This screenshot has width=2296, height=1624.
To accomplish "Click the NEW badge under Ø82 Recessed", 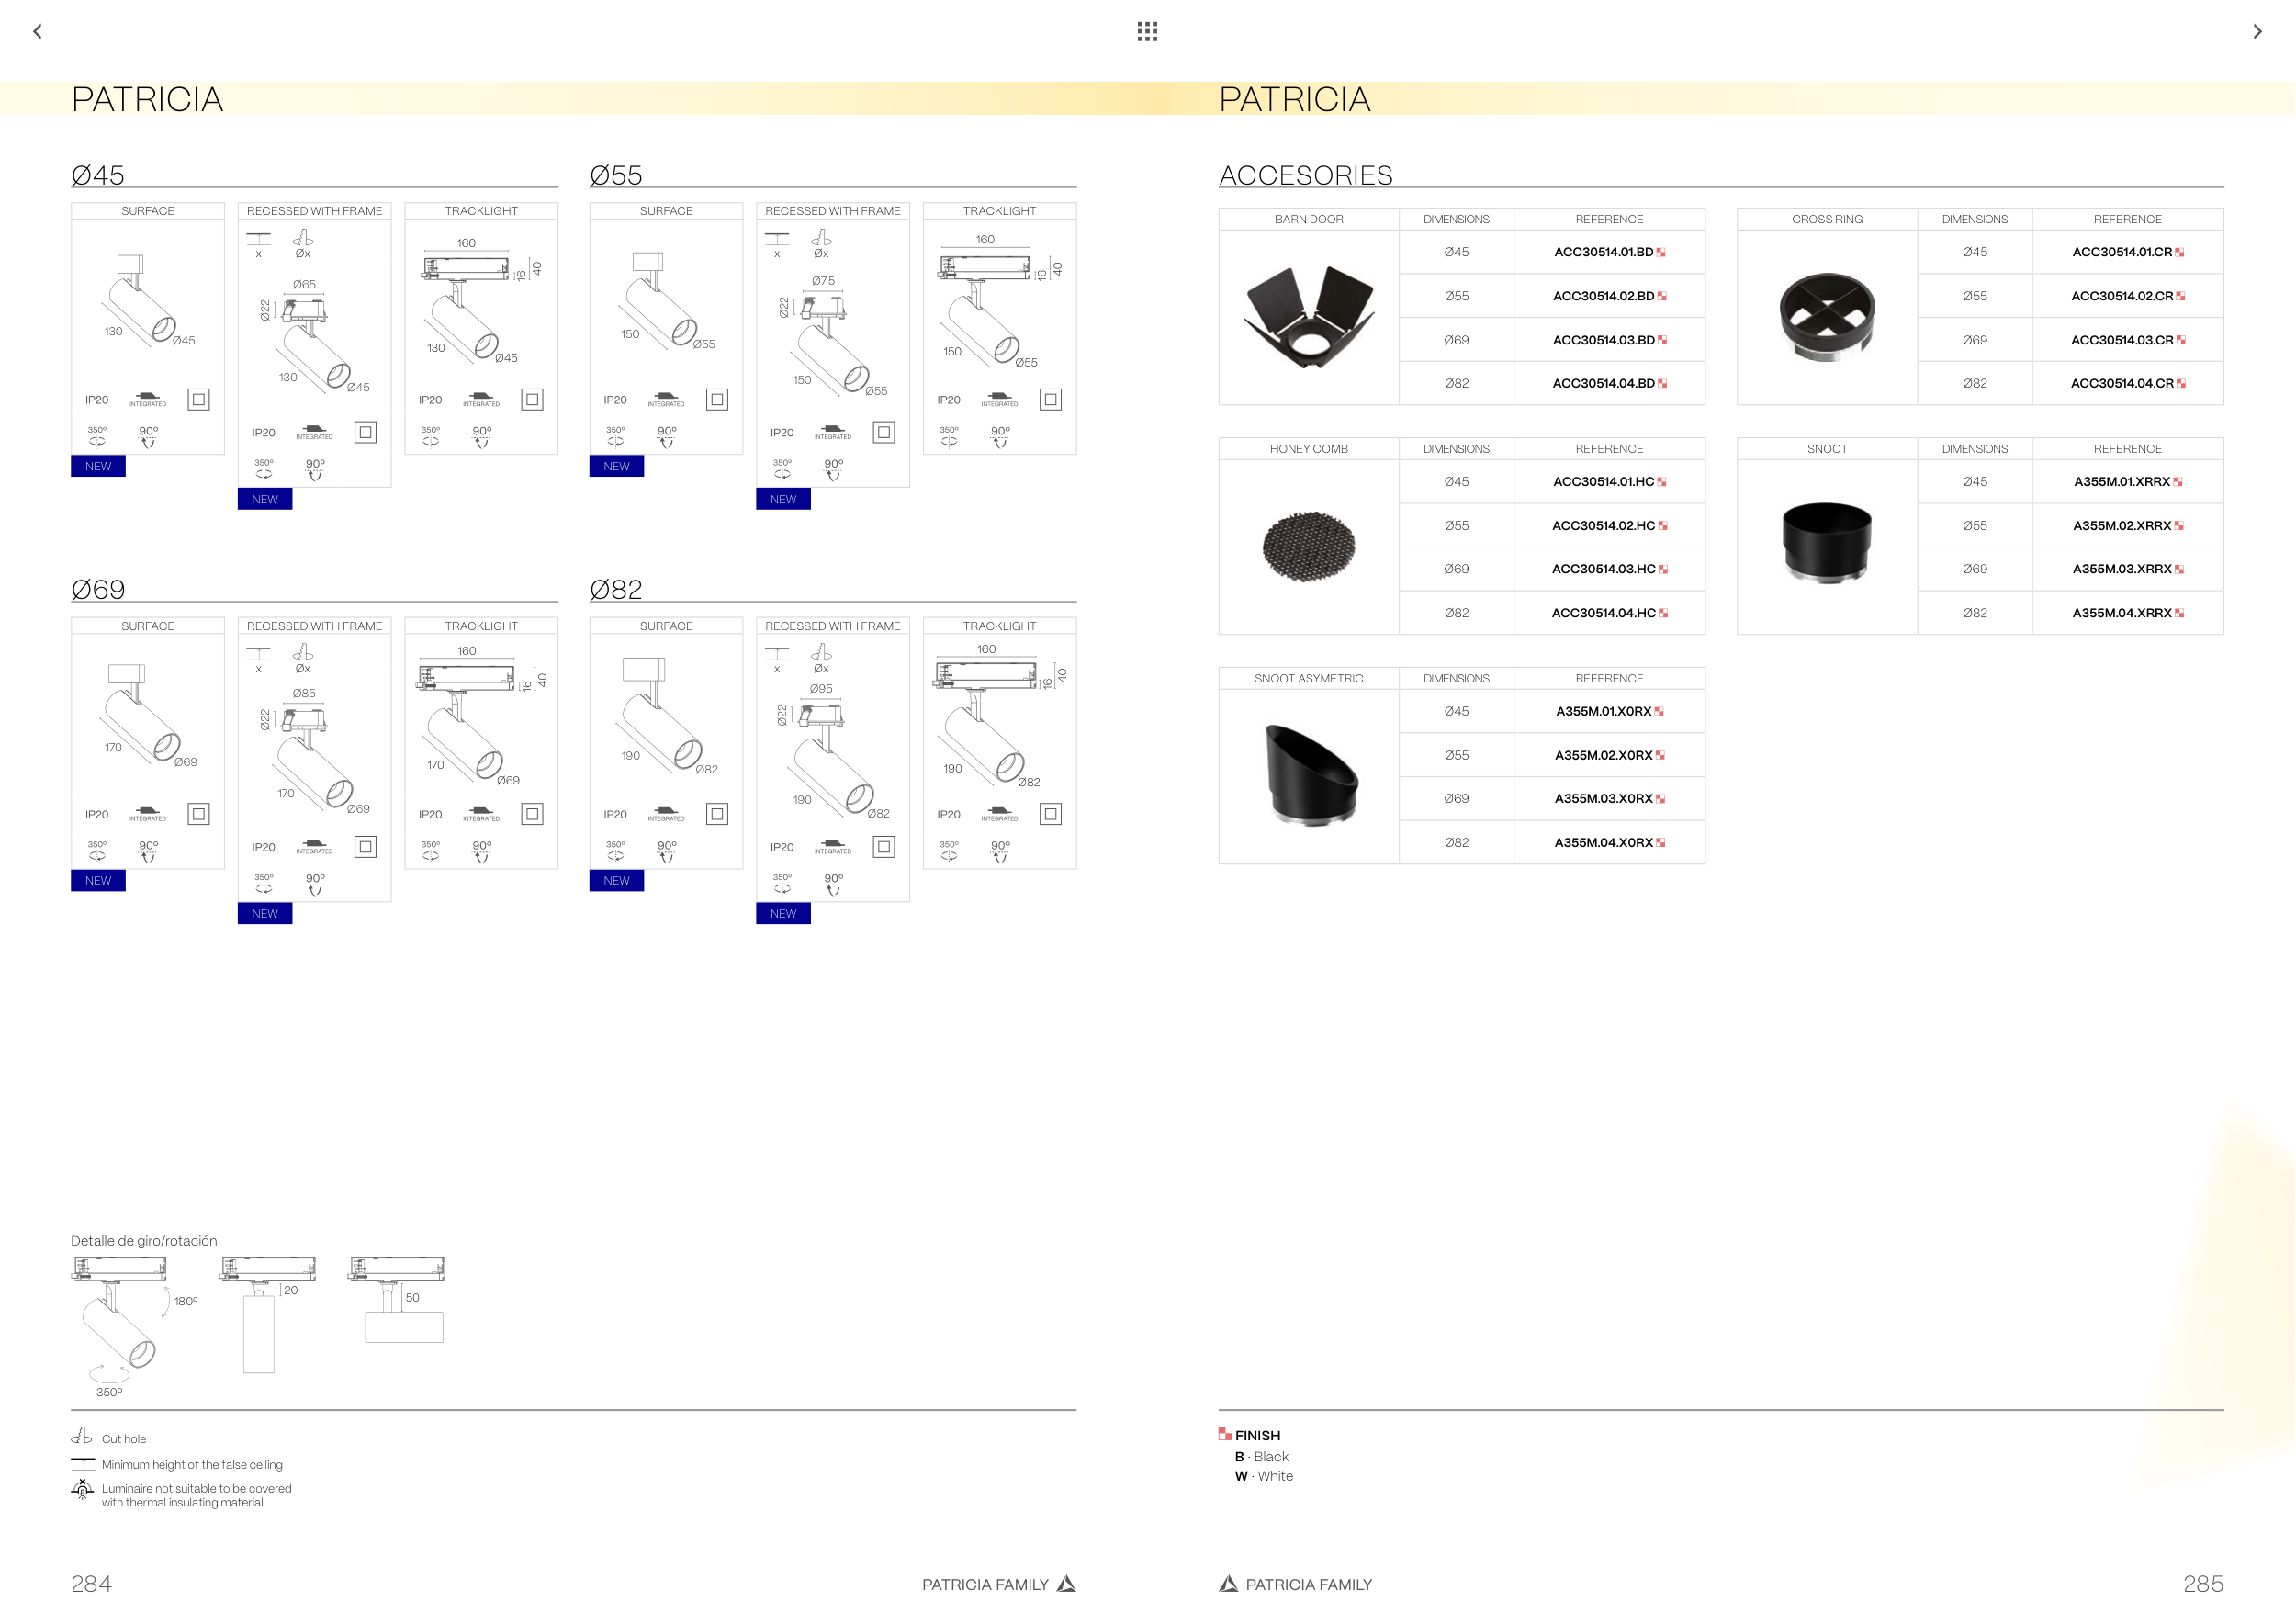I will pos(783,914).
